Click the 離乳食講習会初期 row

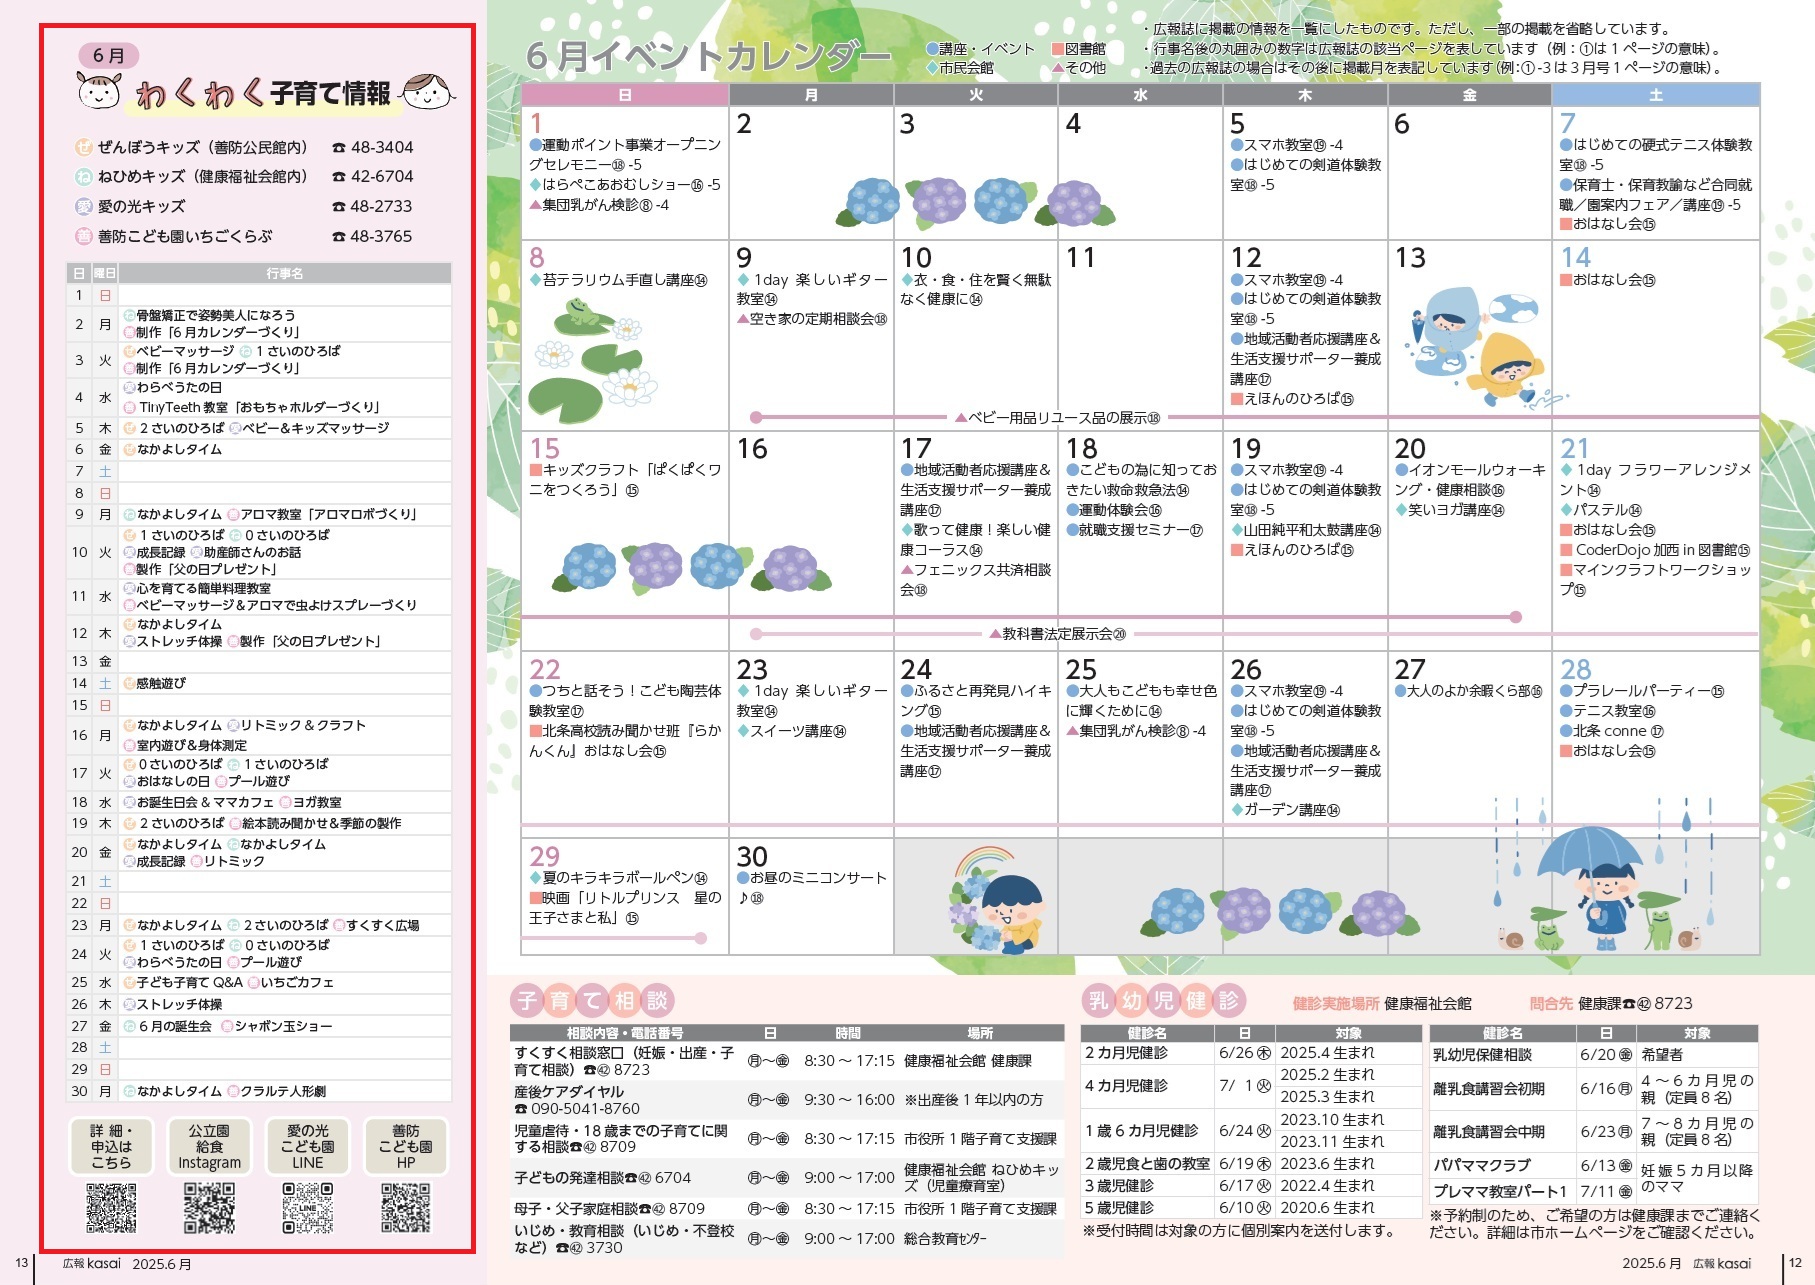[x=1594, y=1089]
